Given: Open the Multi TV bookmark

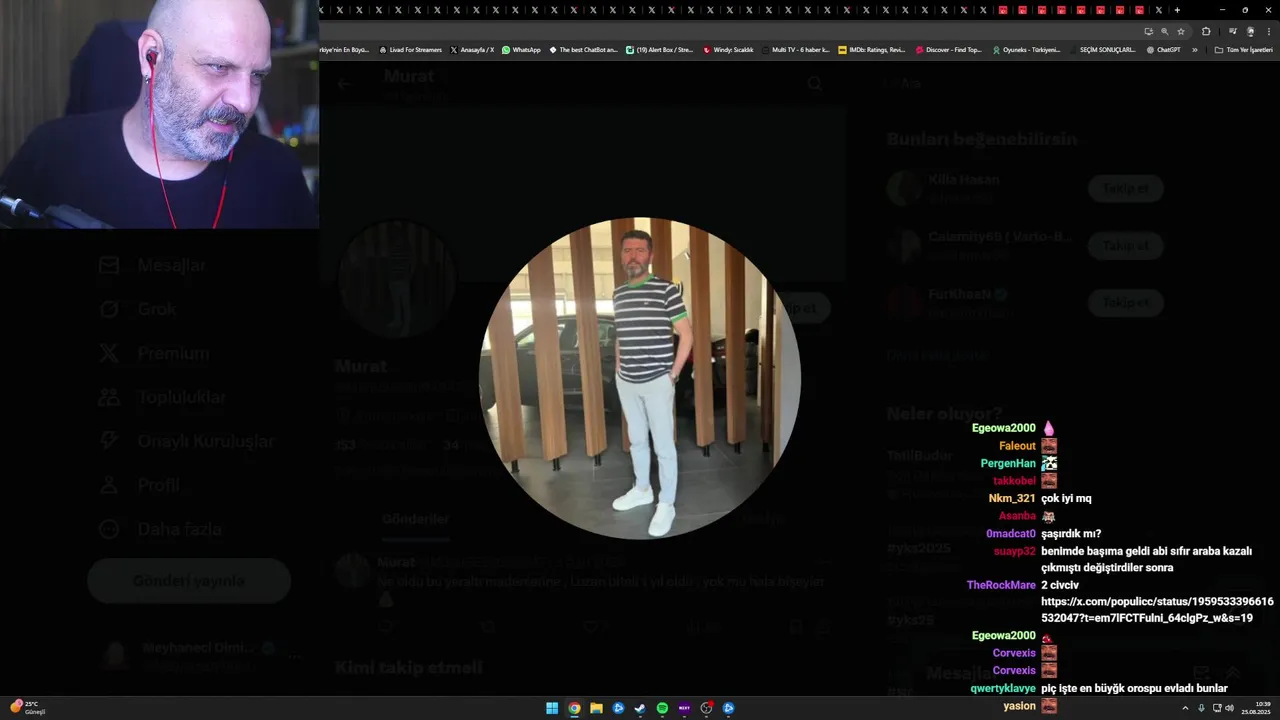Looking at the screenshot, I should pyautogui.click(x=795, y=49).
